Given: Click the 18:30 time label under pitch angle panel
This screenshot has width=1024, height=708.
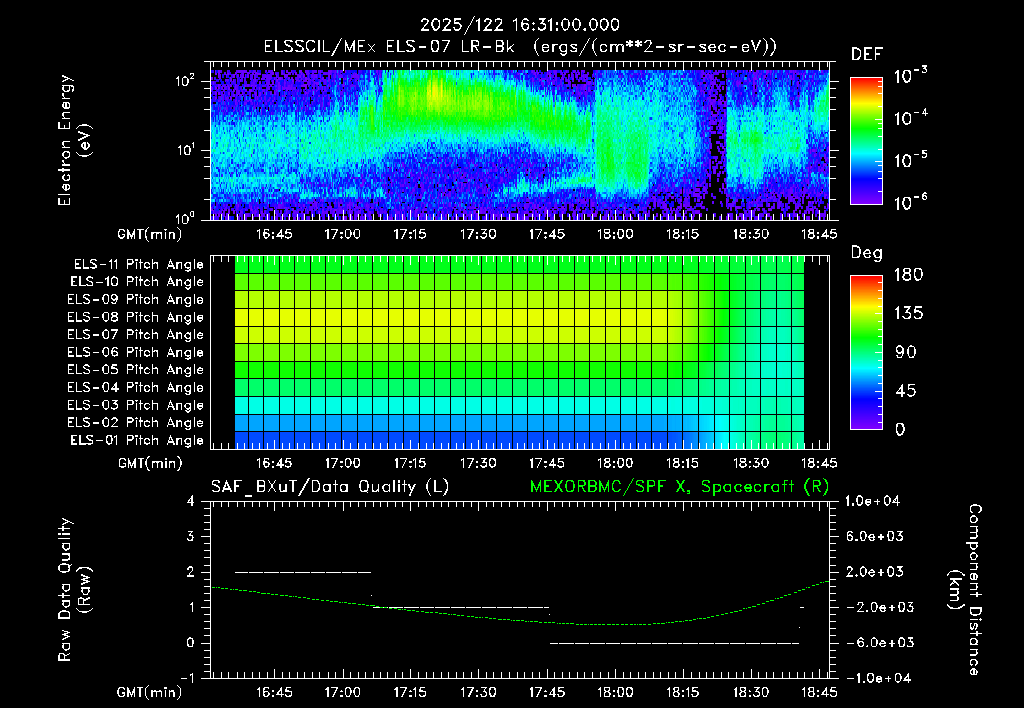Looking at the screenshot, I should pos(751,463).
